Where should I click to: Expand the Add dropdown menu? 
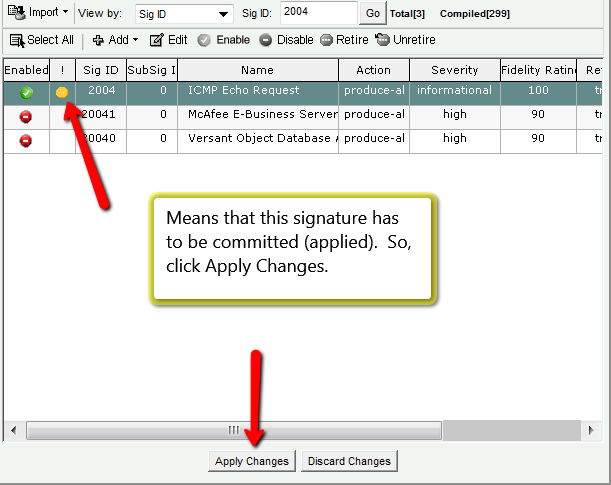tap(135, 40)
